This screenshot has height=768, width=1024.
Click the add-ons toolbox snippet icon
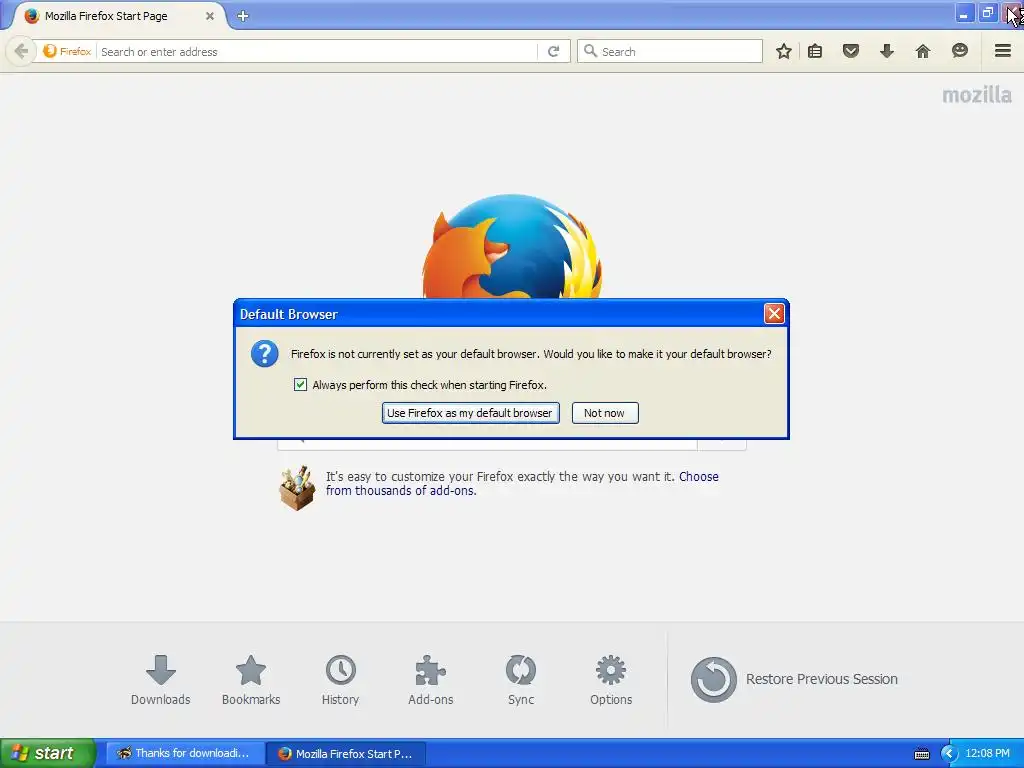(x=297, y=487)
